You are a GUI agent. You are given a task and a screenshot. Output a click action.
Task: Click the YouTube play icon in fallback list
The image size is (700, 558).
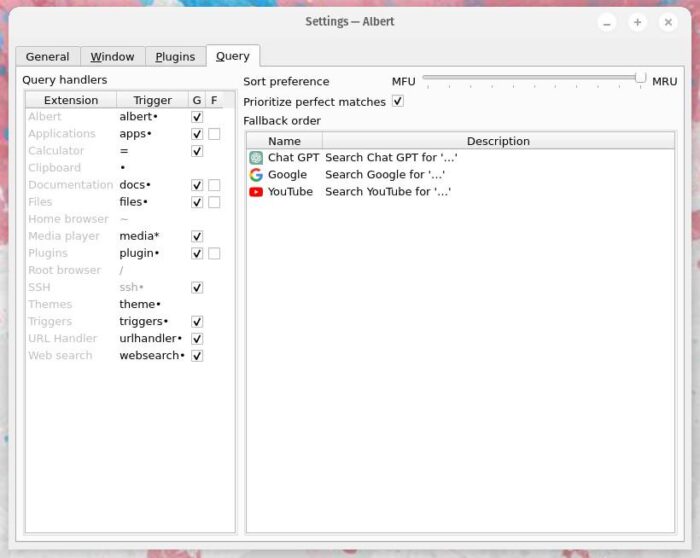pyautogui.click(x=256, y=192)
